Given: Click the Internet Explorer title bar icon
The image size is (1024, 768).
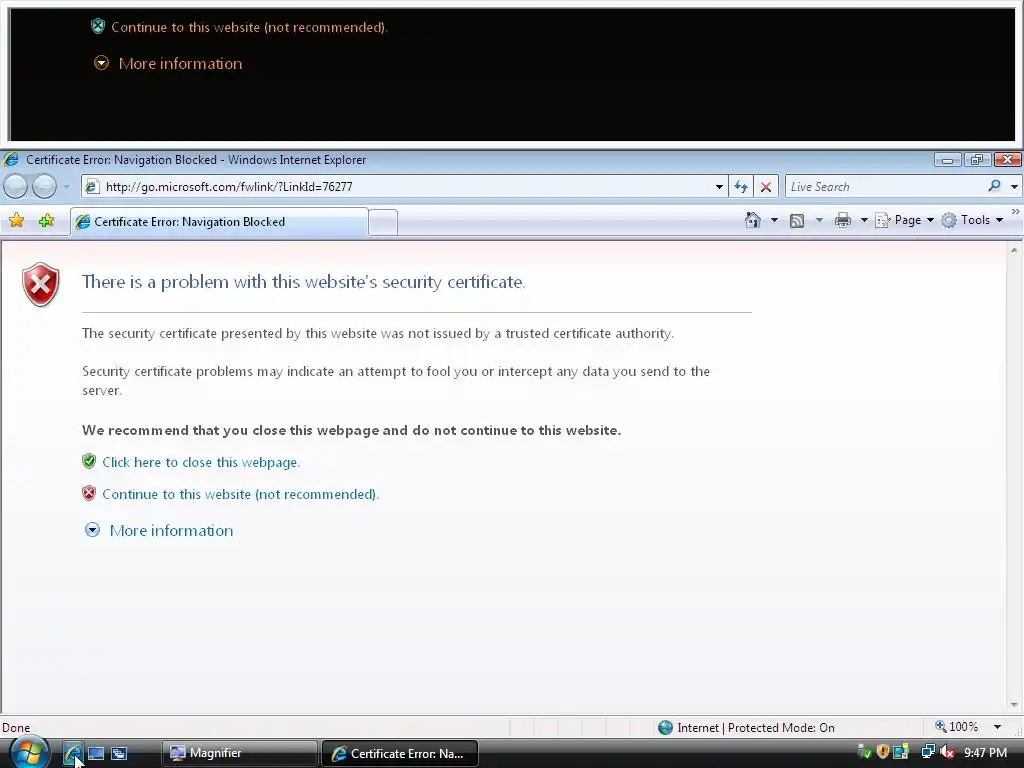Looking at the screenshot, I should point(11,159).
